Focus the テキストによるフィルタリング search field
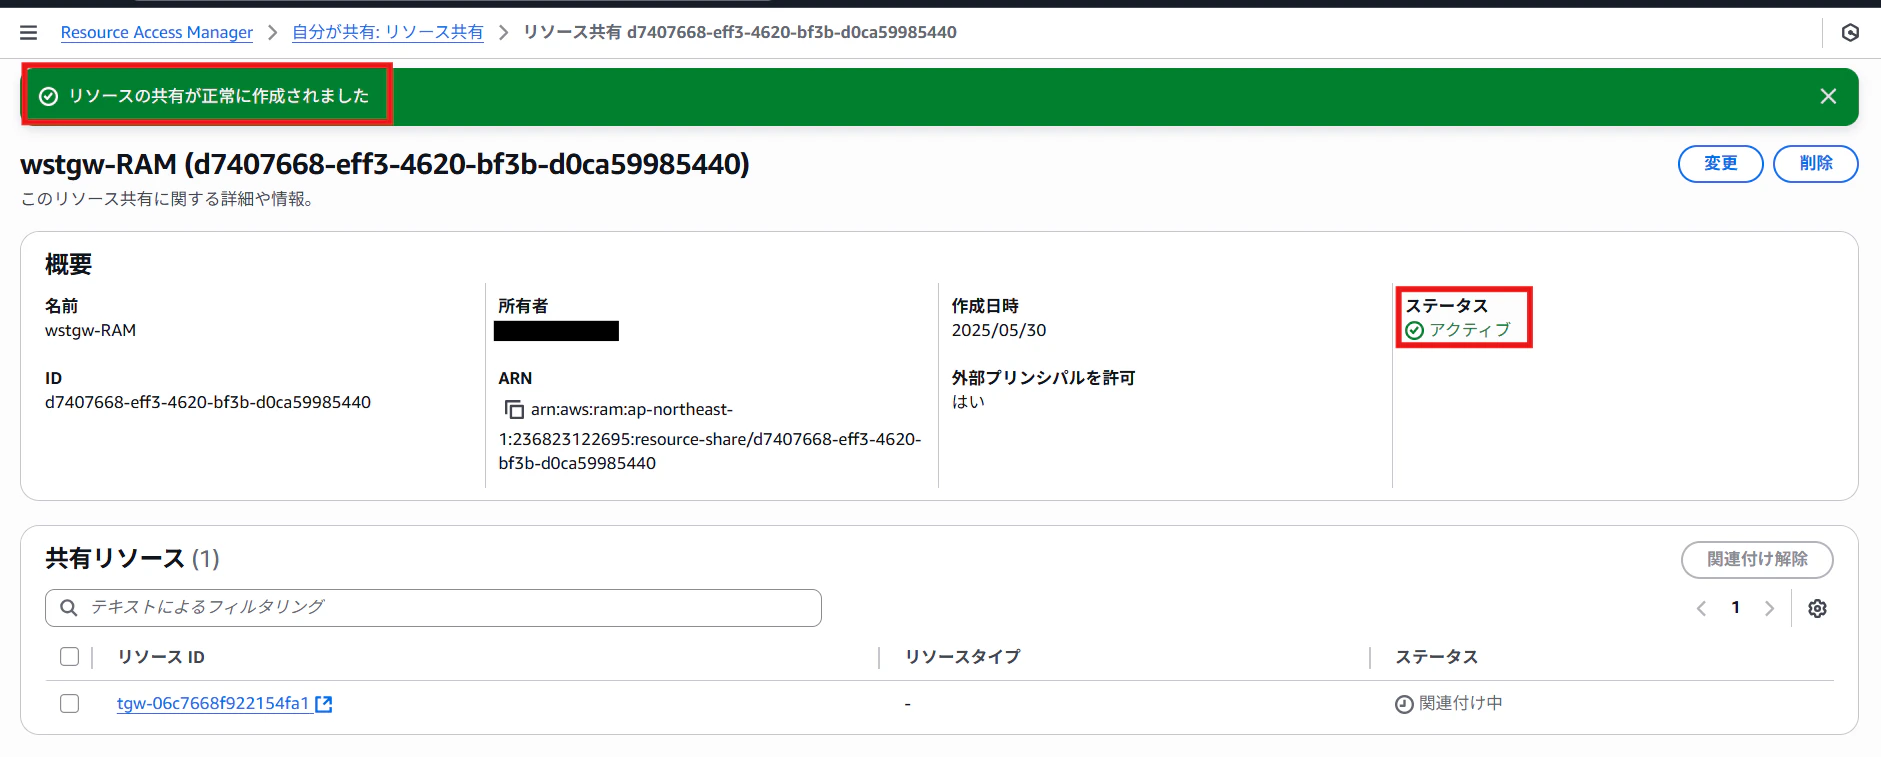Image resolution: width=1881 pixels, height=757 pixels. coord(433,608)
